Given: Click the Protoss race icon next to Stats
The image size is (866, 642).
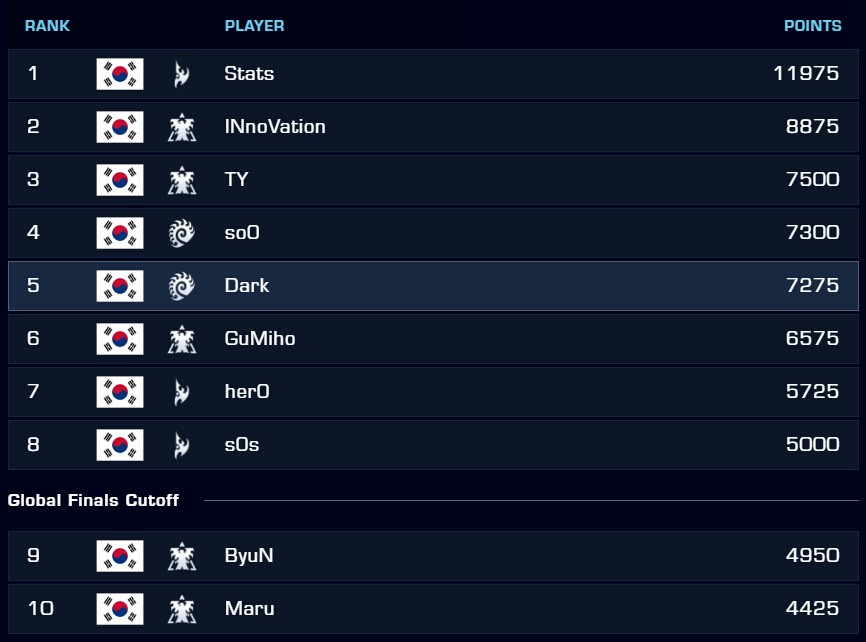Looking at the screenshot, I should 182,74.
